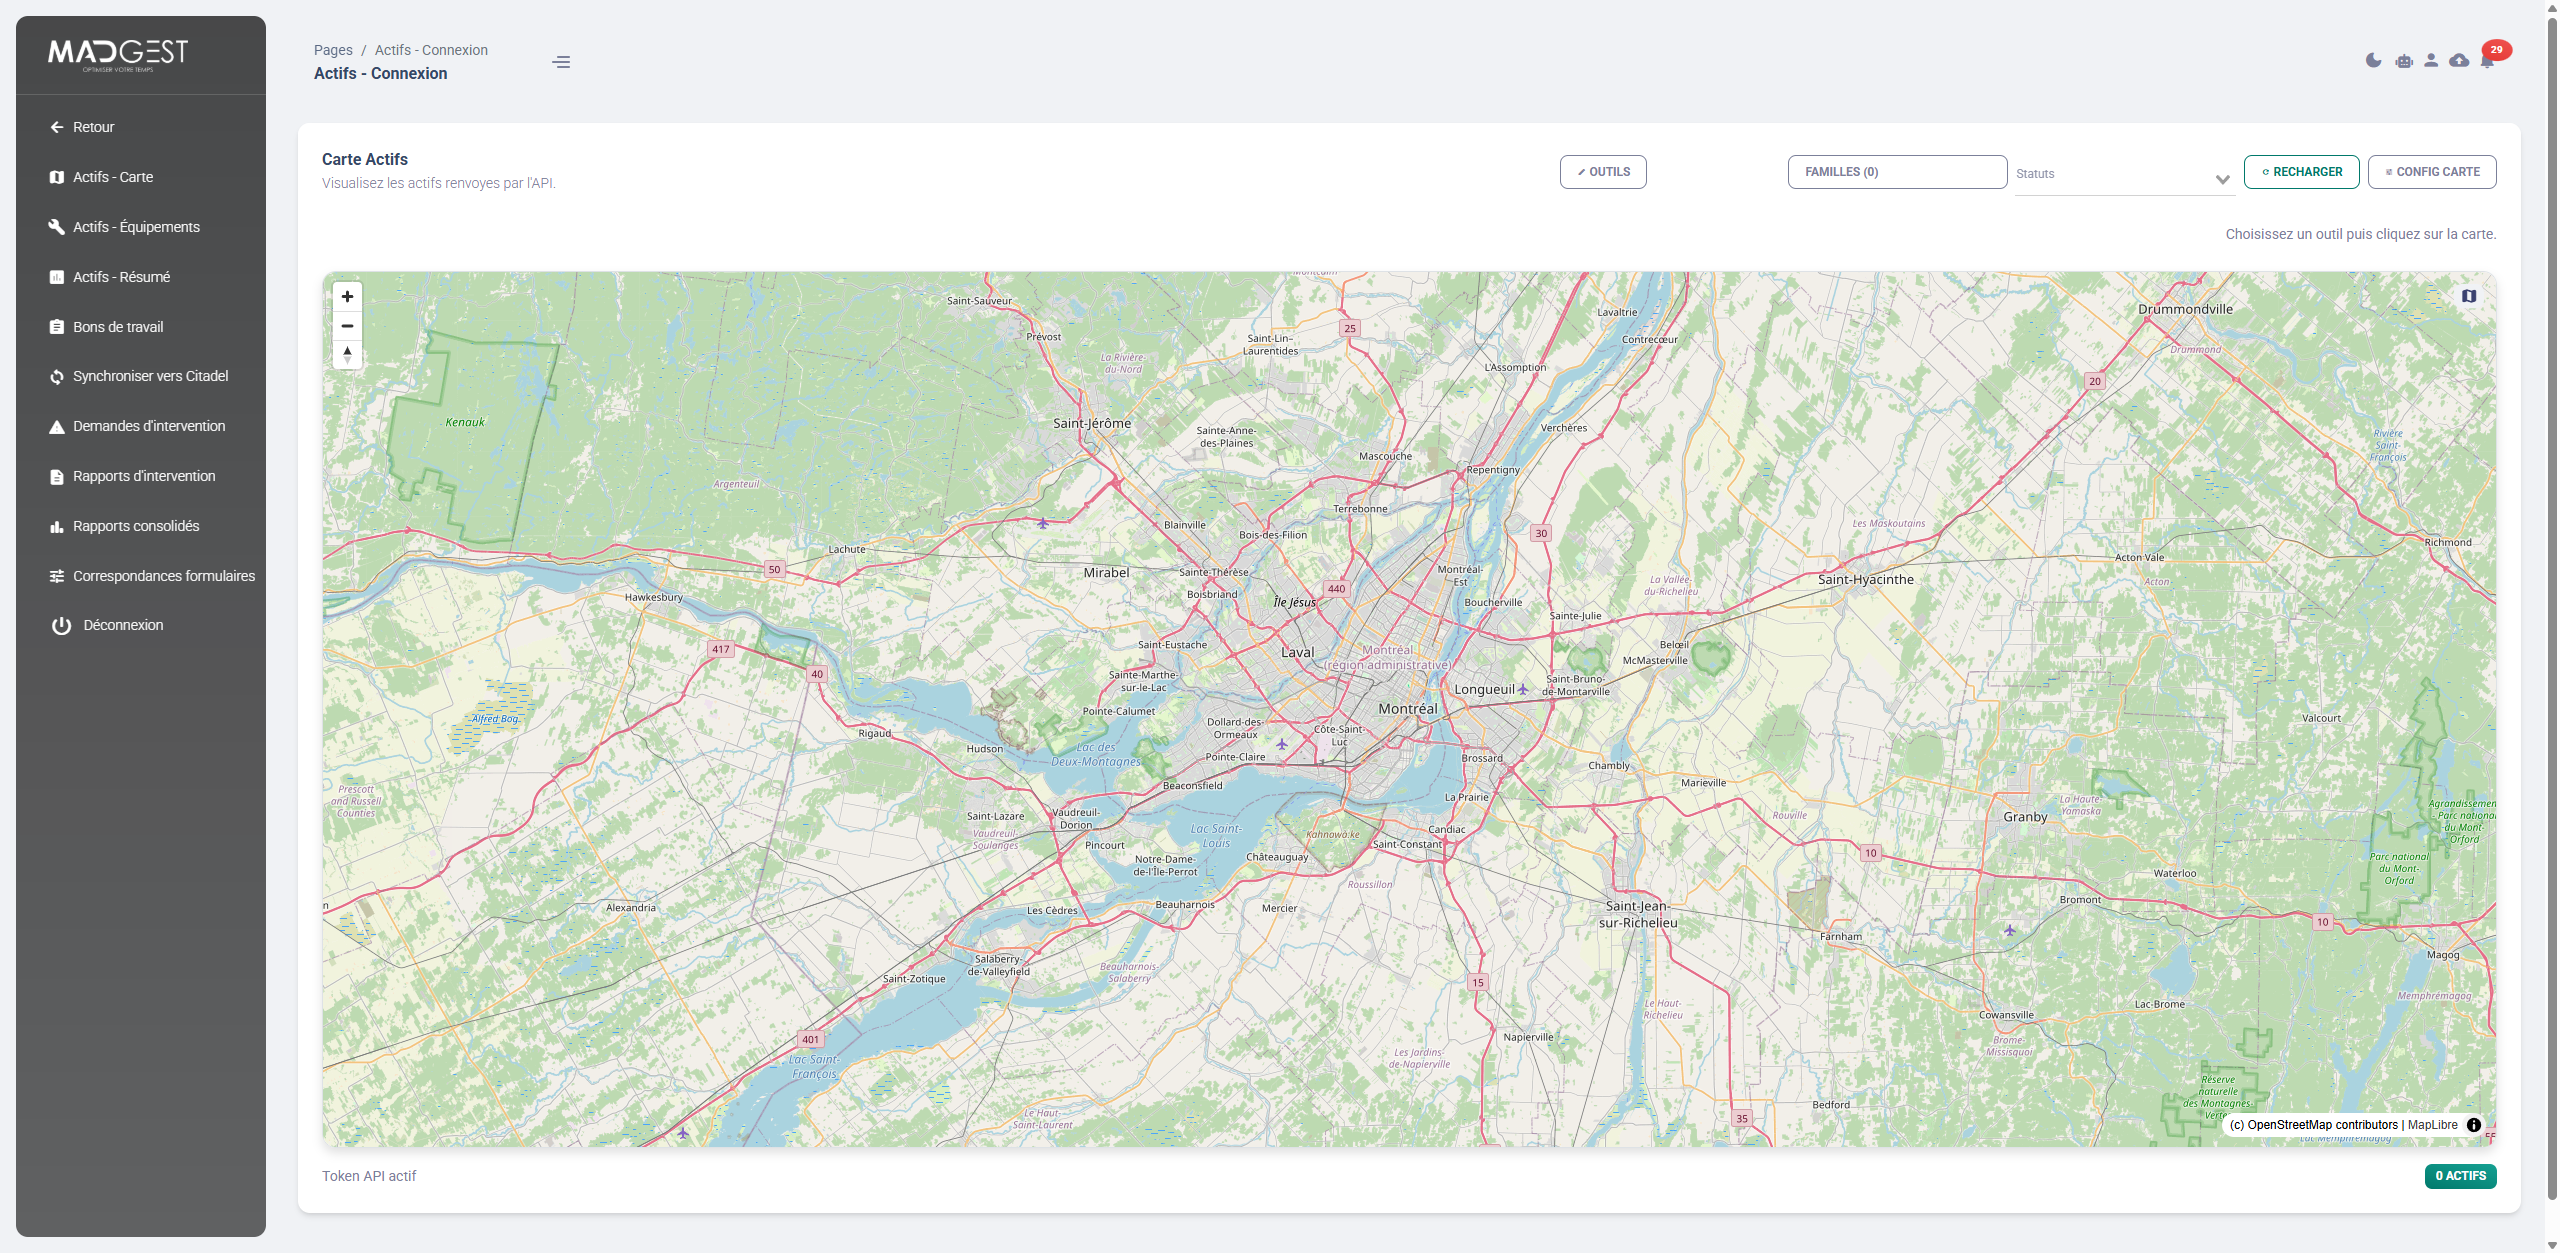Click the RECHARGER button
This screenshot has height=1253, width=2560.
tap(2302, 171)
